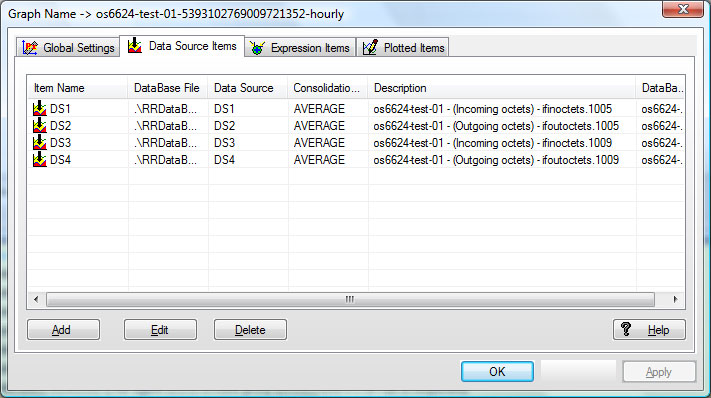Click the DS3 row data source icon
Viewport: 711px width, 398px height.
tap(40, 142)
